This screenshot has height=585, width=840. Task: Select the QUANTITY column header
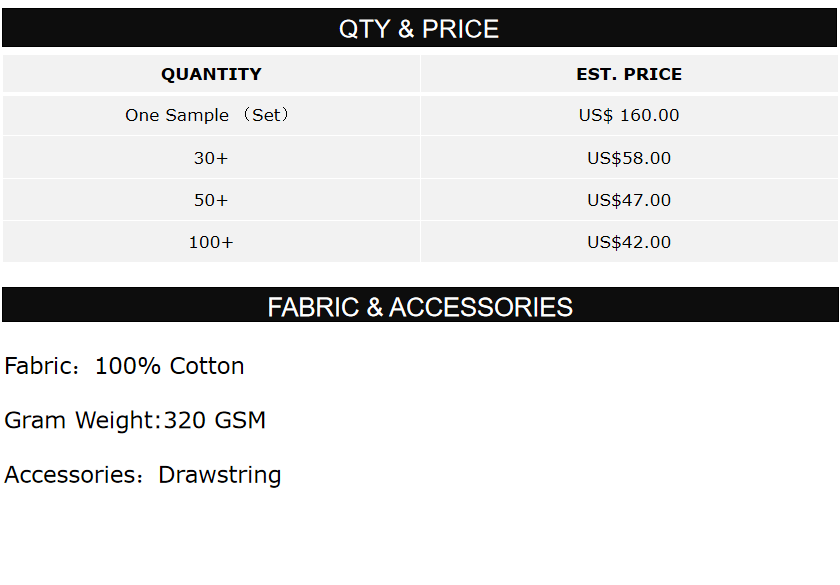pyautogui.click(x=211, y=74)
